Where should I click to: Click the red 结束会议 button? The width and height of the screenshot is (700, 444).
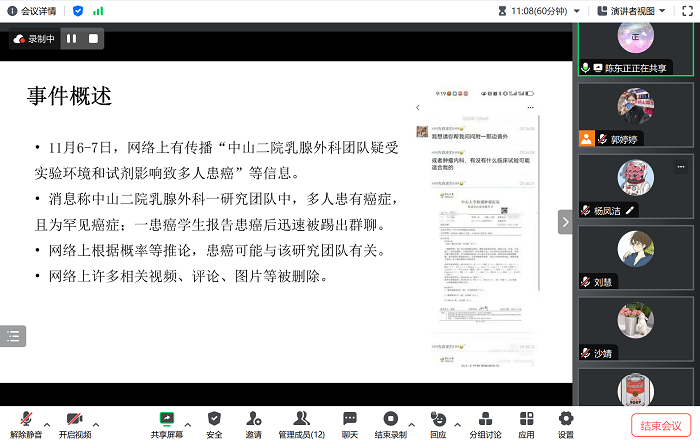point(661,425)
